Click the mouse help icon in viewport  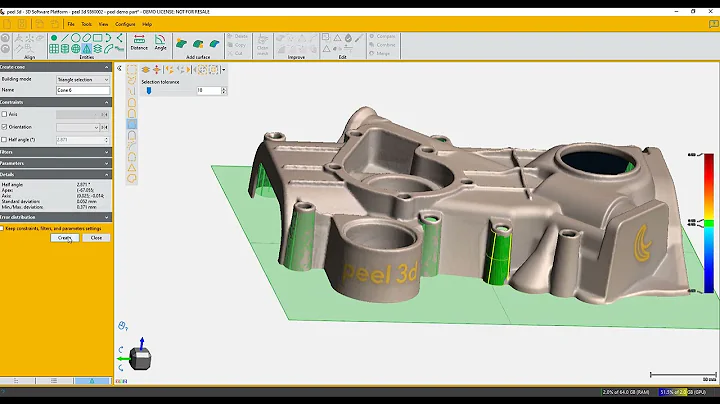(x=123, y=326)
